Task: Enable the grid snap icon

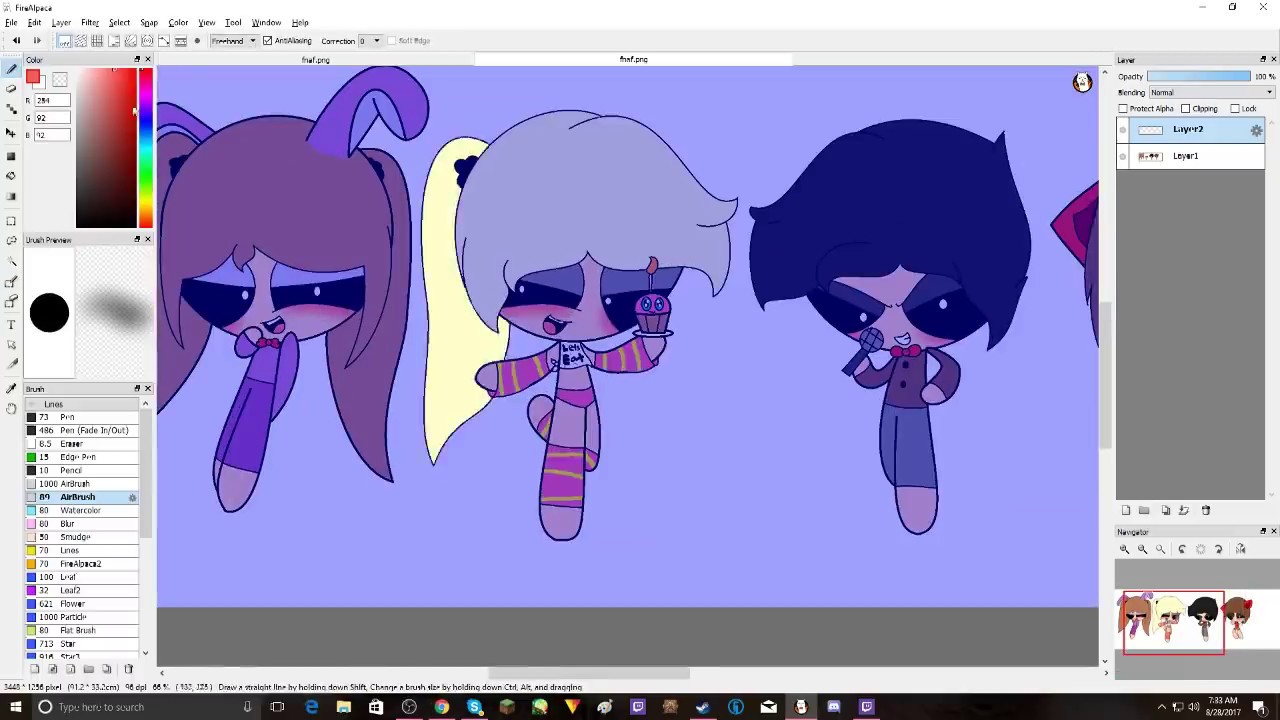Action: pos(97,41)
